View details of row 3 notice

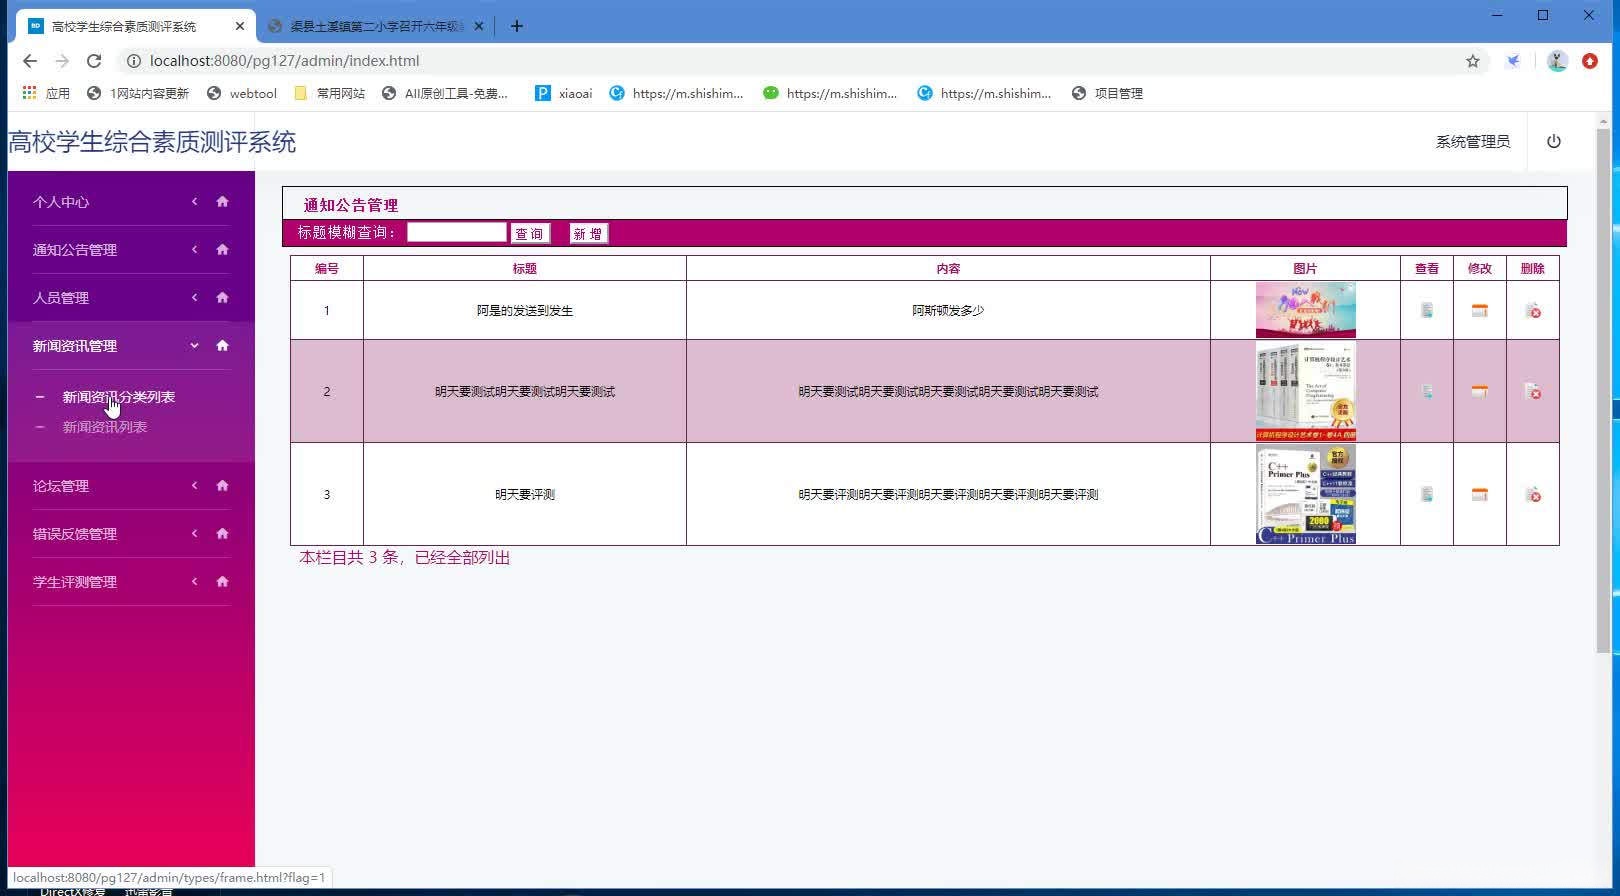pos(1427,494)
